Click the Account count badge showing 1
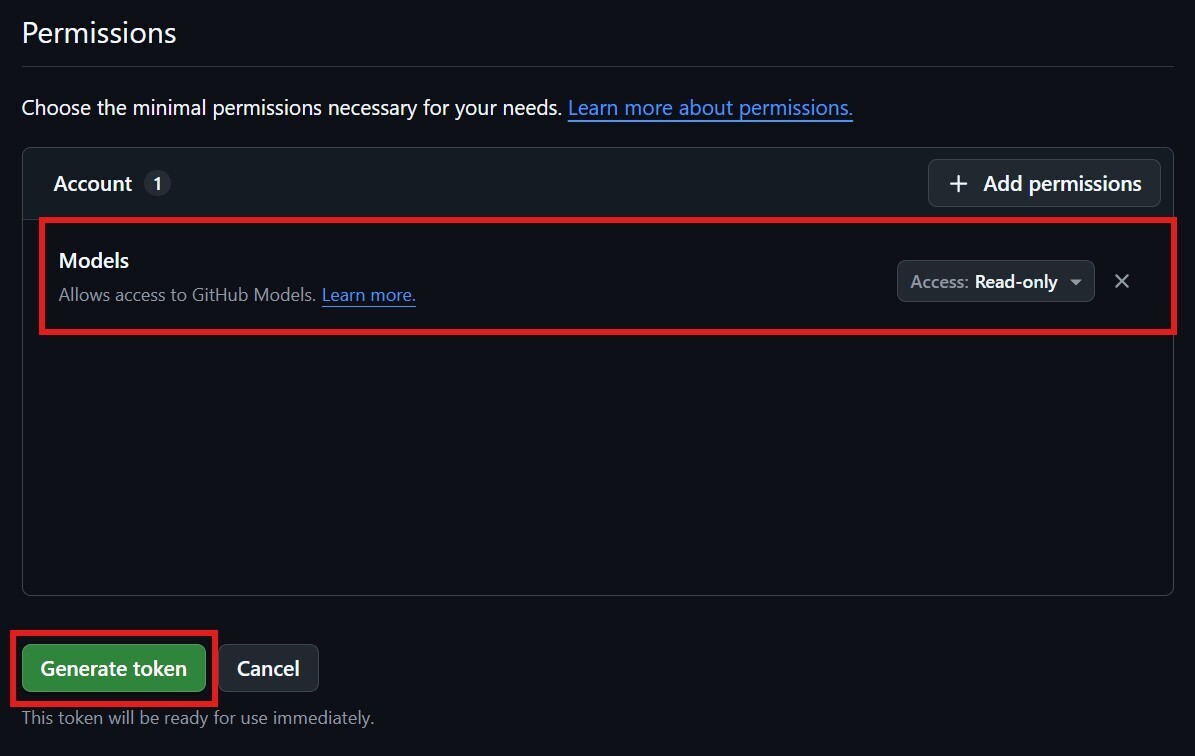The height and width of the screenshot is (756, 1195). (157, 184)
